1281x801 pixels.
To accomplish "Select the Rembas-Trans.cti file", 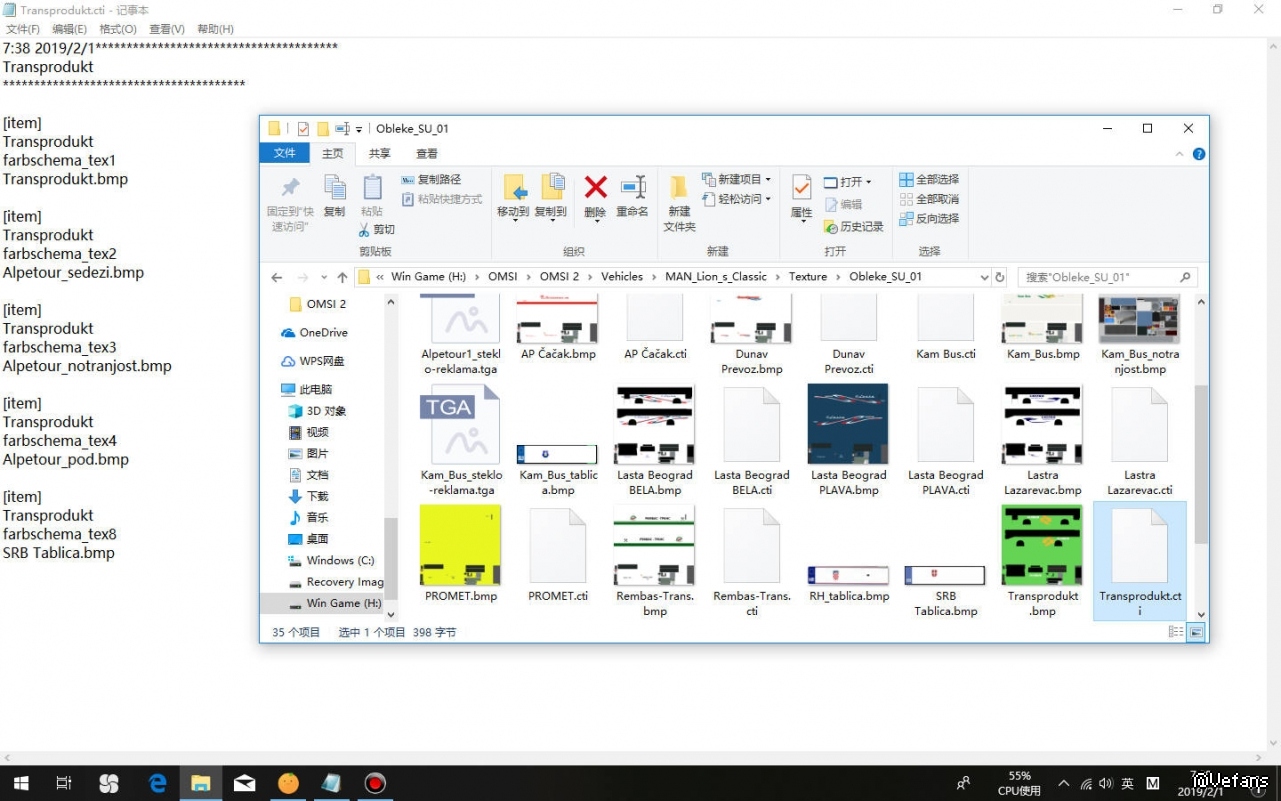I will (752, 561).
